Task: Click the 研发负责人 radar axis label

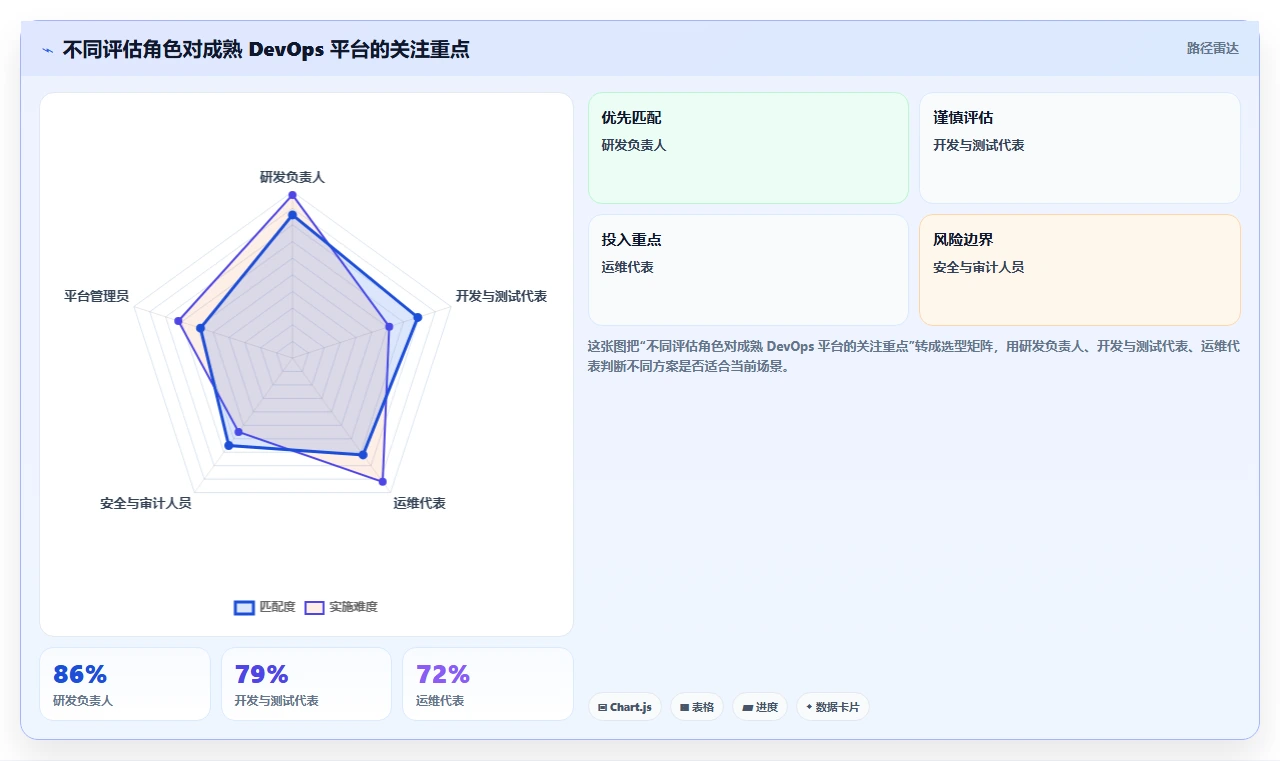Action: (292, 177)
